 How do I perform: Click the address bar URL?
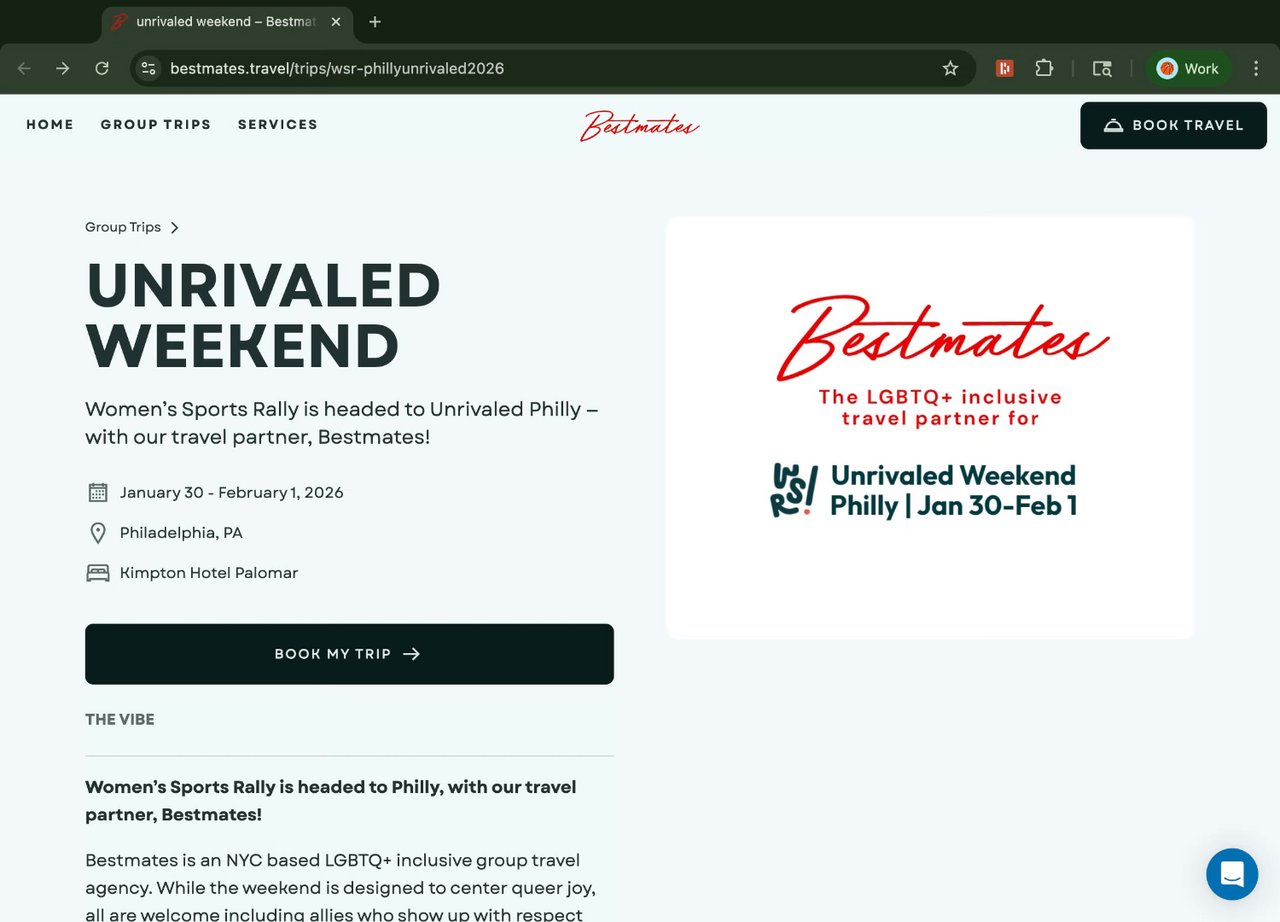(x=337, y=69)
